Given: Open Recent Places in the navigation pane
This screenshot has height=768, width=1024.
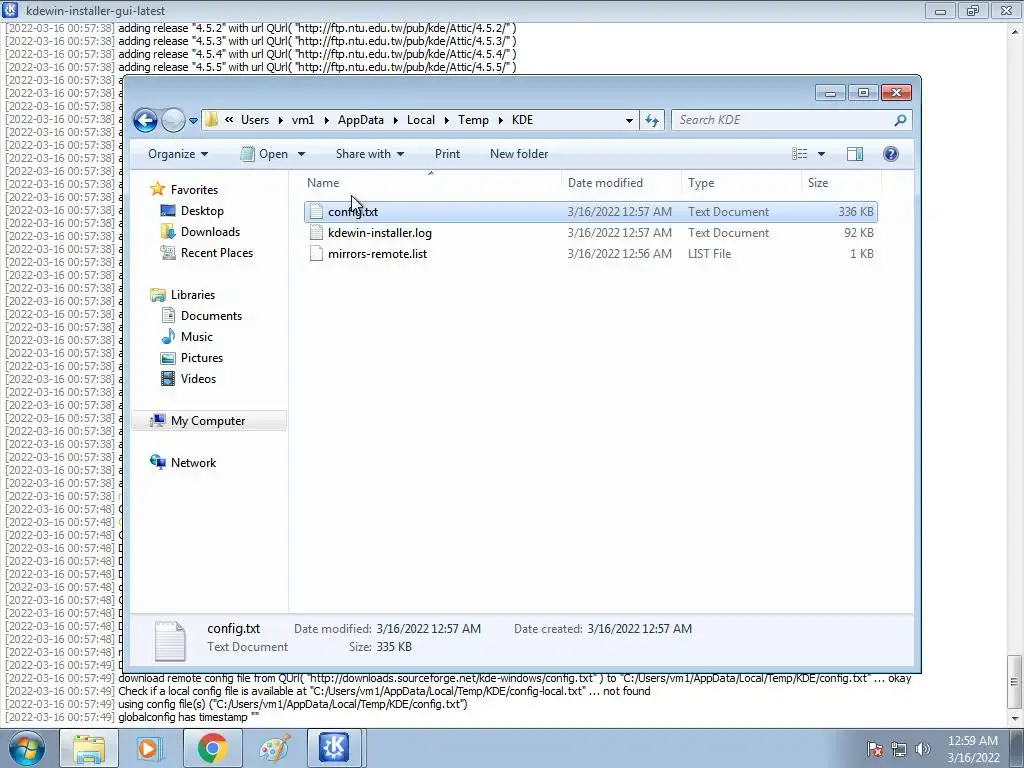Looking at the screenshot, I should coord(217,253).
